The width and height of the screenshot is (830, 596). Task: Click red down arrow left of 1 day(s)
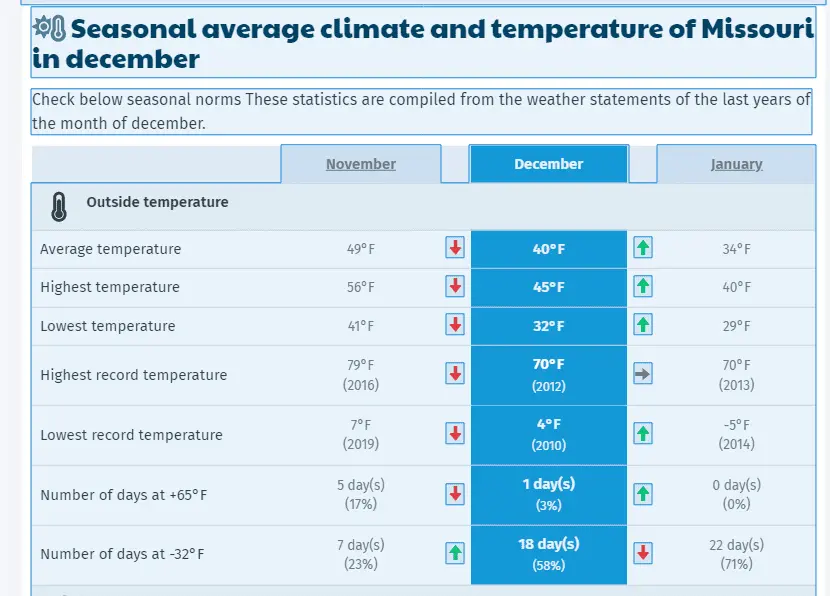click(x=455, y=494)
